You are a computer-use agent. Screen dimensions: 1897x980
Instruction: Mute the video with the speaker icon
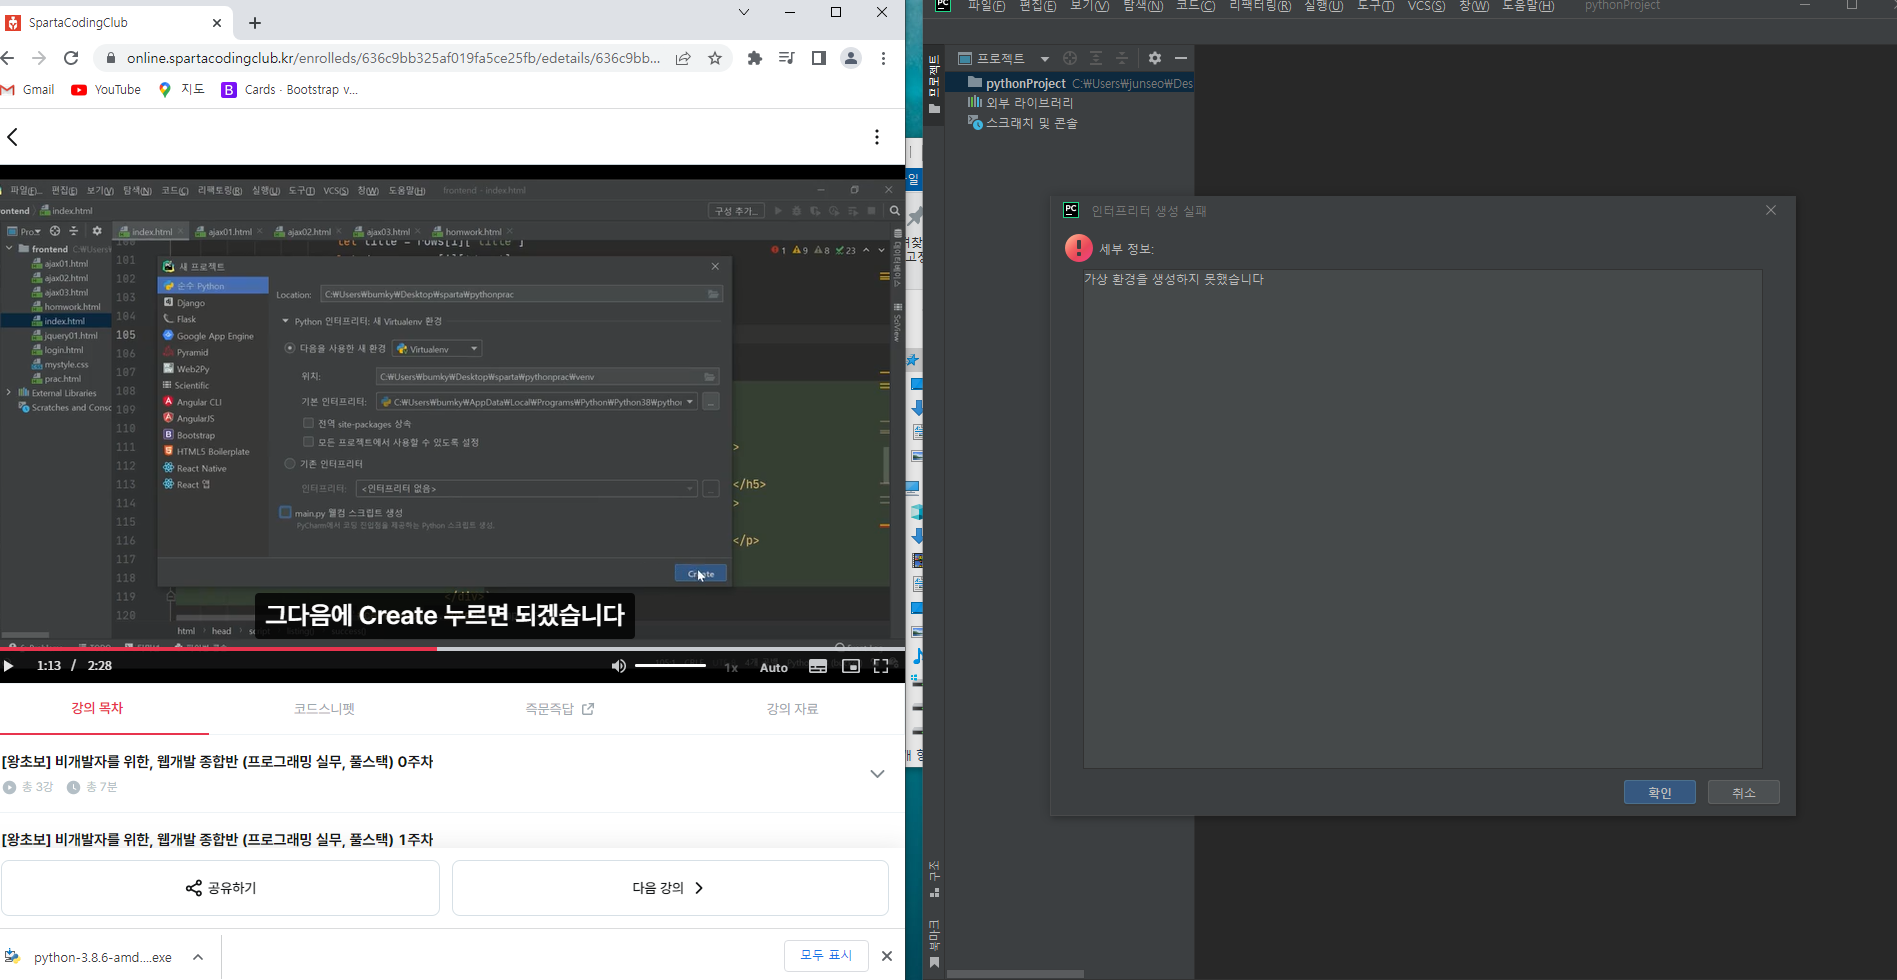pos(619,666)
